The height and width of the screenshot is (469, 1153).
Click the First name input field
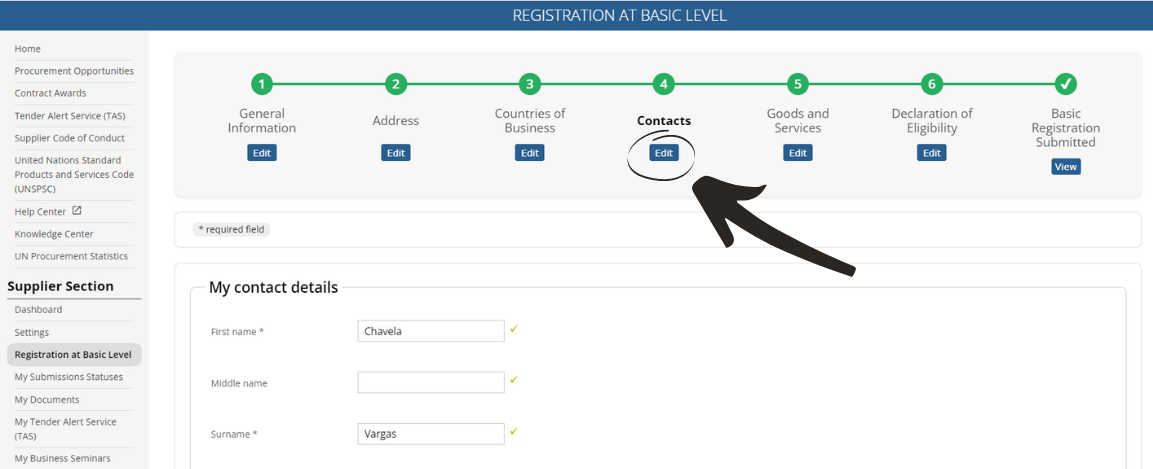pyautogui.click(x=431, y=331)
